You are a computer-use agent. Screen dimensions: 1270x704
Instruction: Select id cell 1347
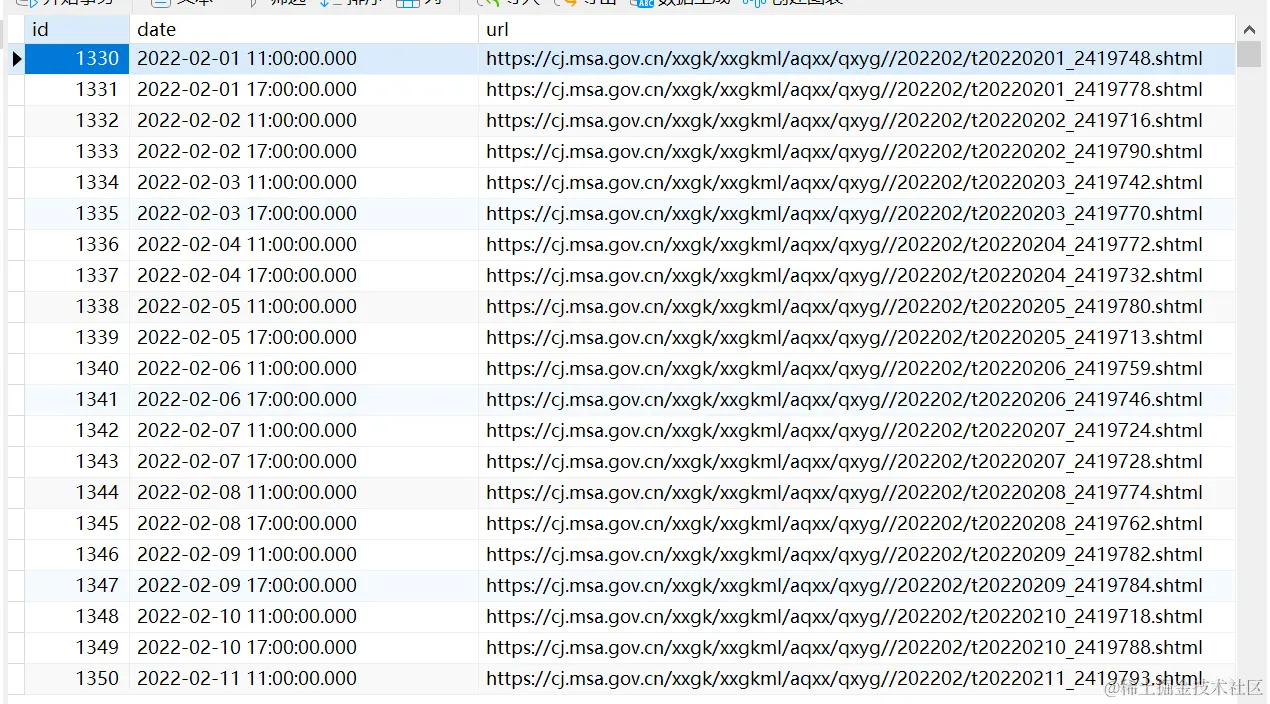[x=77, y=586]
